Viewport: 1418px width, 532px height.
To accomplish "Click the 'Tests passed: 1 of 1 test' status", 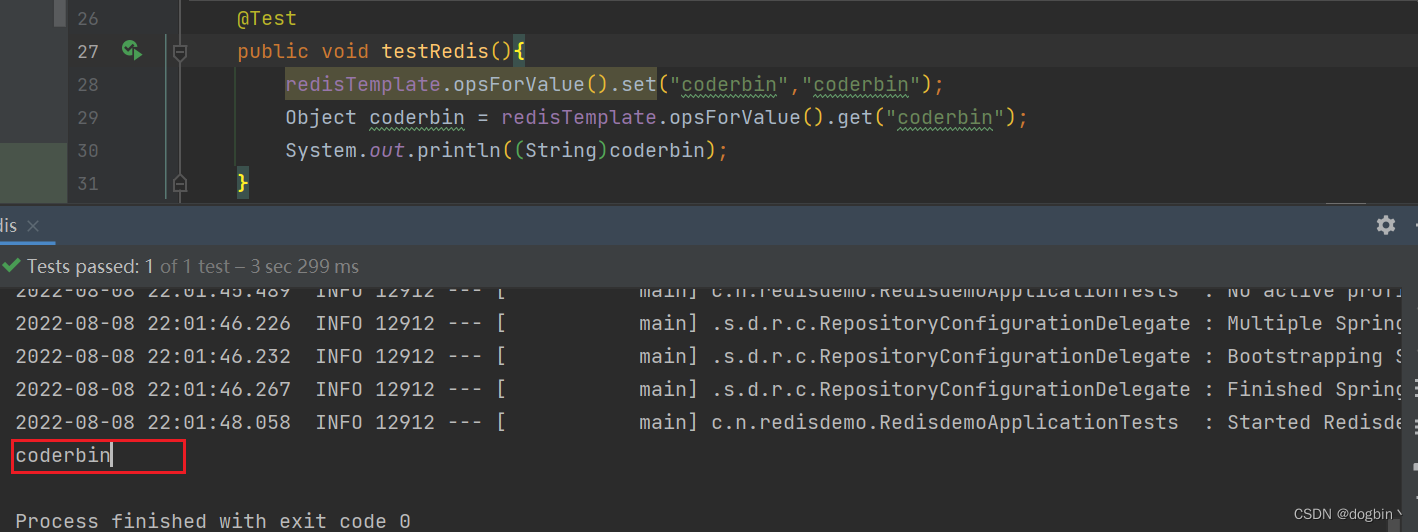I will 193,267.
